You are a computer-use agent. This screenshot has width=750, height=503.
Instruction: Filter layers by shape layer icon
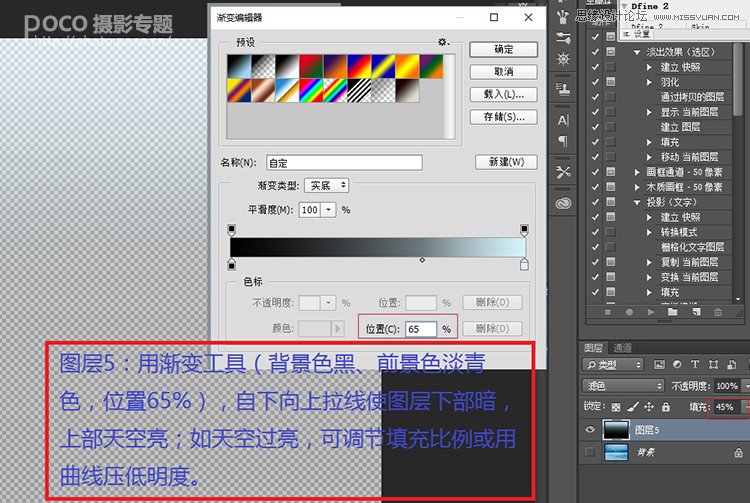coord(713,364)
